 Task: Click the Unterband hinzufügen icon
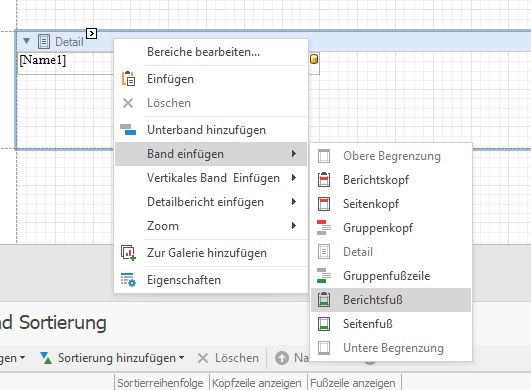point(128,129)
